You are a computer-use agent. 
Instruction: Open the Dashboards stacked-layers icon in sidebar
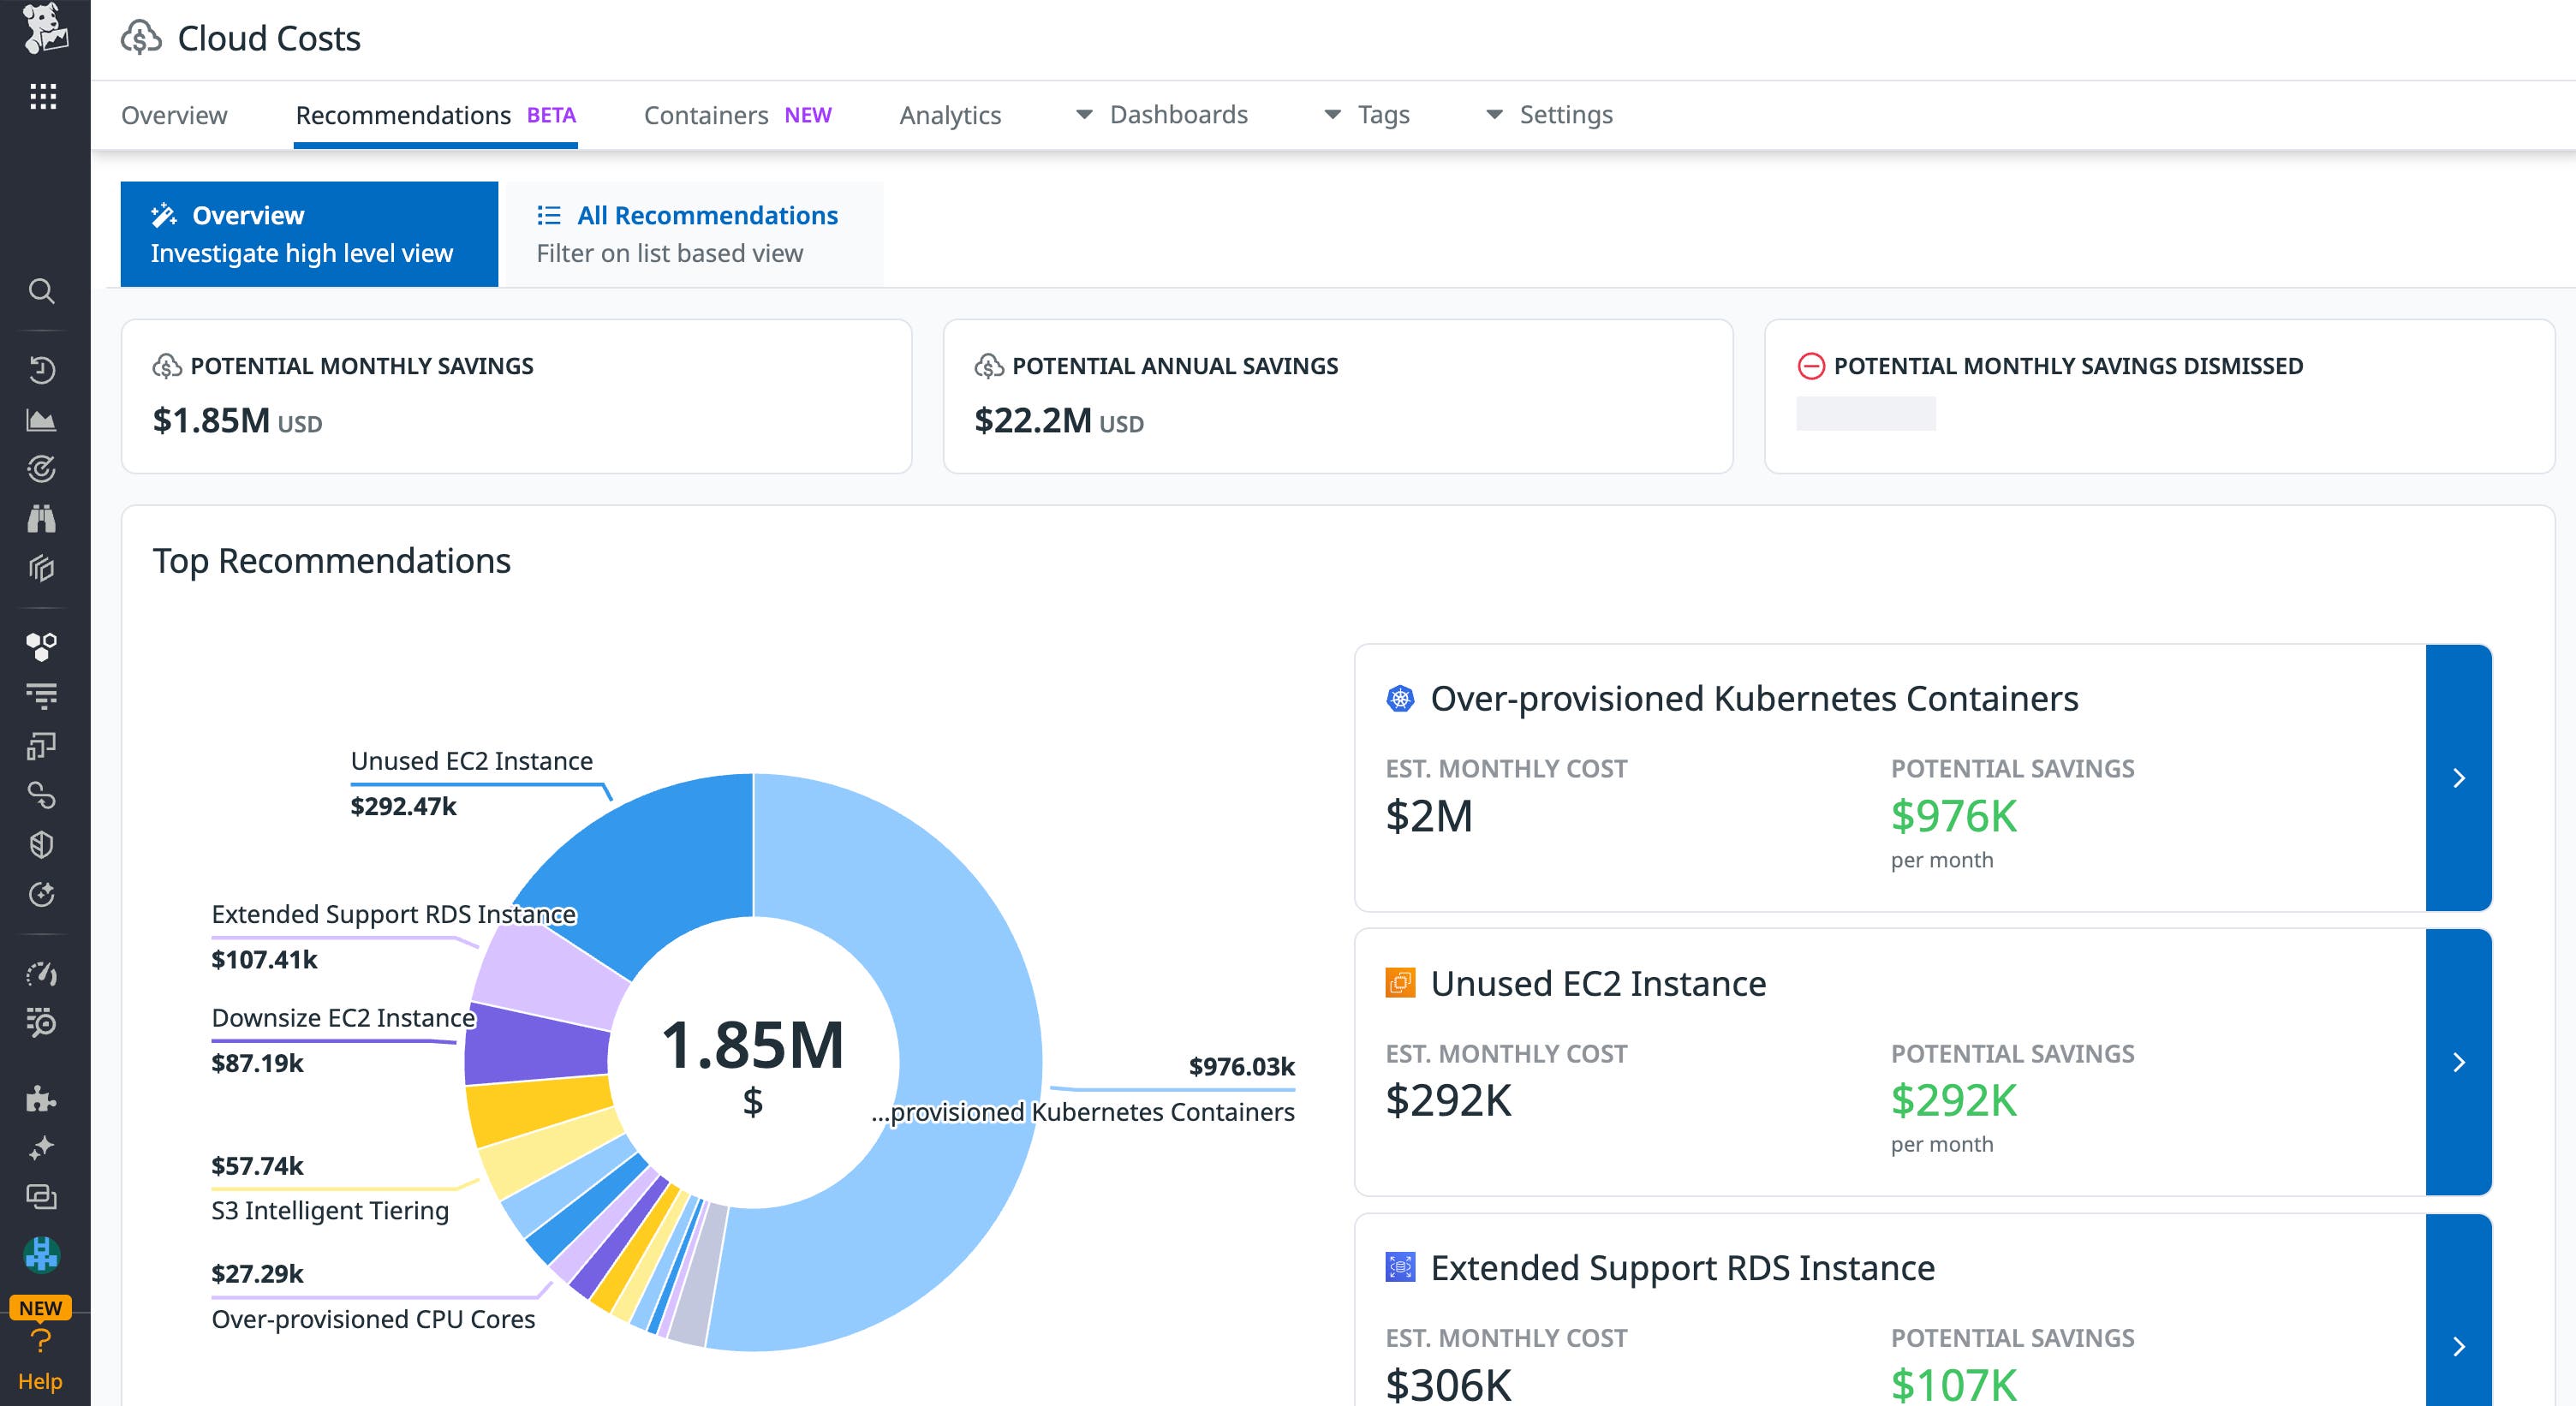(x=41, y=568)
